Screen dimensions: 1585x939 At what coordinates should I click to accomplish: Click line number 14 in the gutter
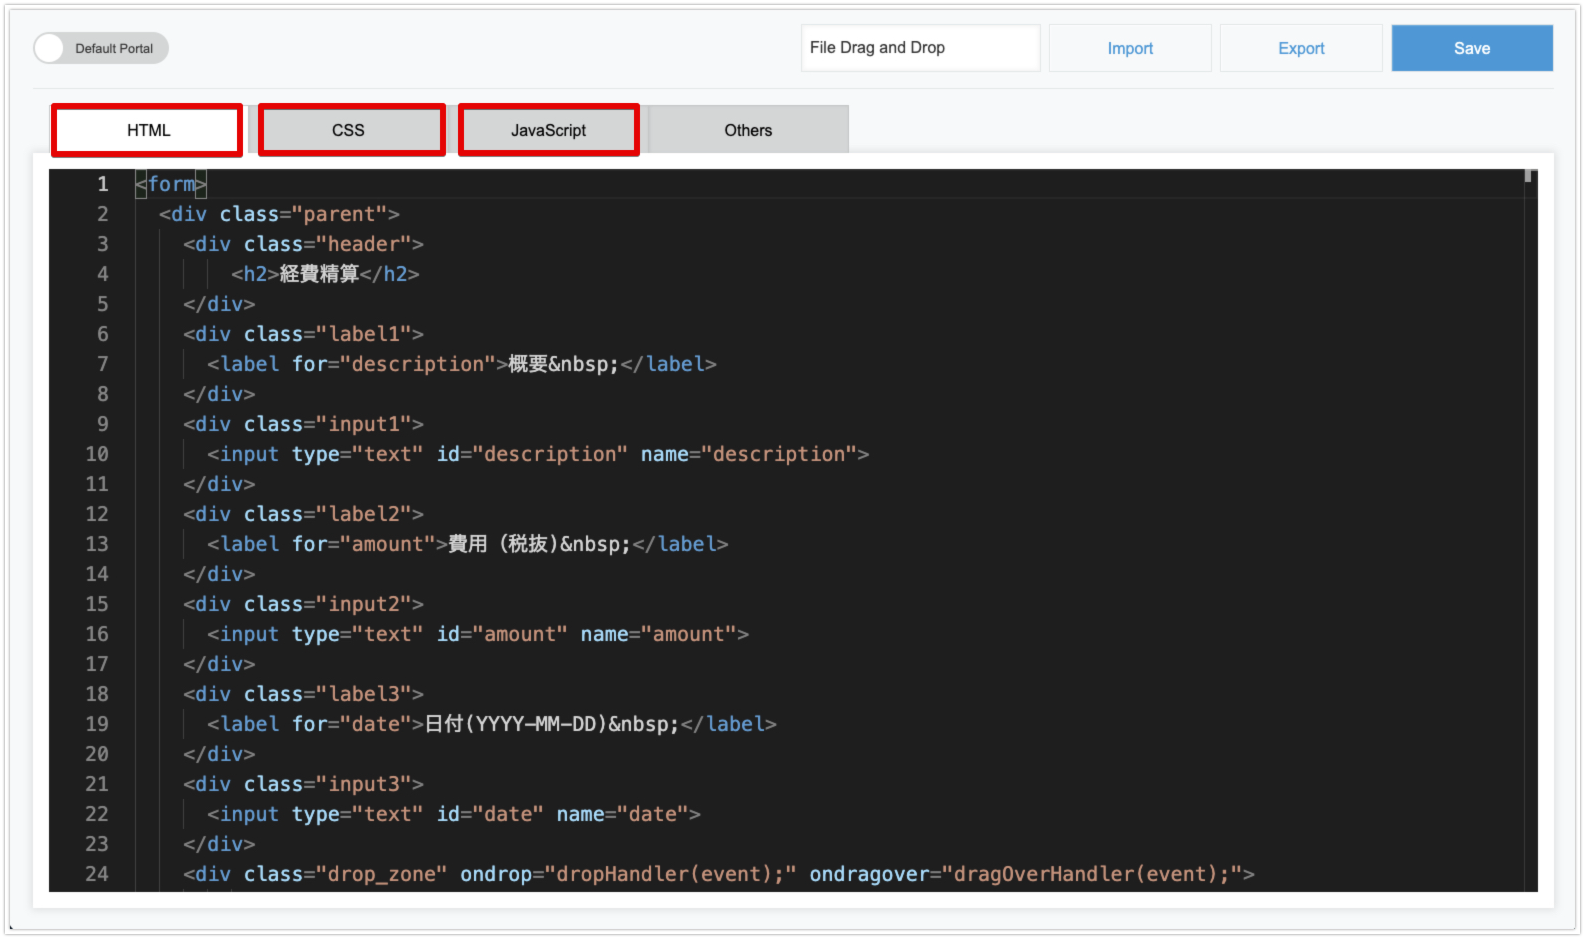click(97, 574)
